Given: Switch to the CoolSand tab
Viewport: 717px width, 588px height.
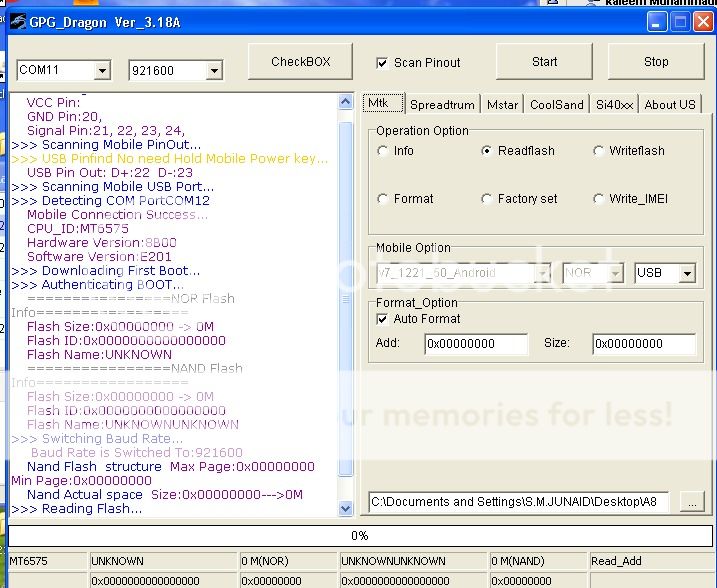Looking at the screenshot, I should [556, 105].
